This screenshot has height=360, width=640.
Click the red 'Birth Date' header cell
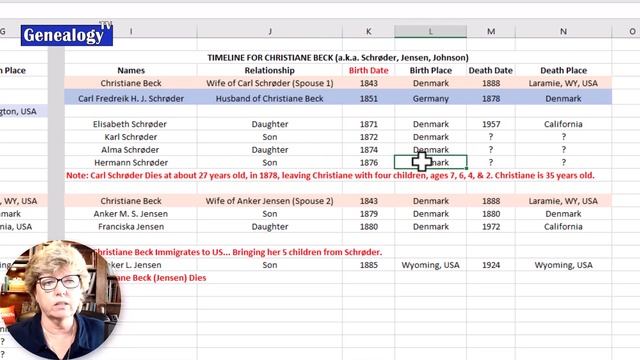(x=368, y=70)
